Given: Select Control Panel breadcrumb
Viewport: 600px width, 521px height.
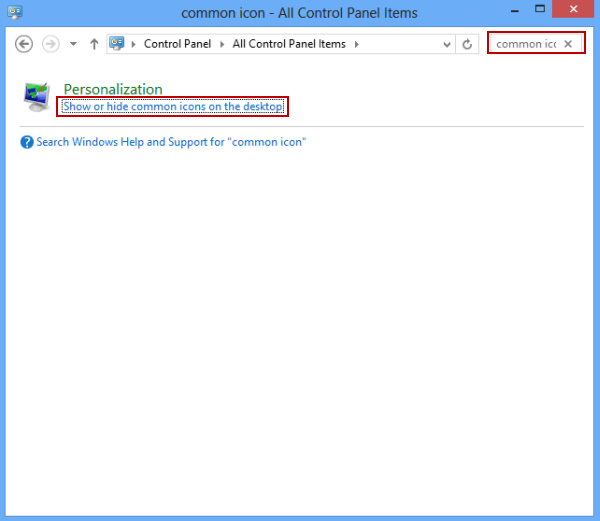Looking at the screenshot, I should click(x=177, y=44).
